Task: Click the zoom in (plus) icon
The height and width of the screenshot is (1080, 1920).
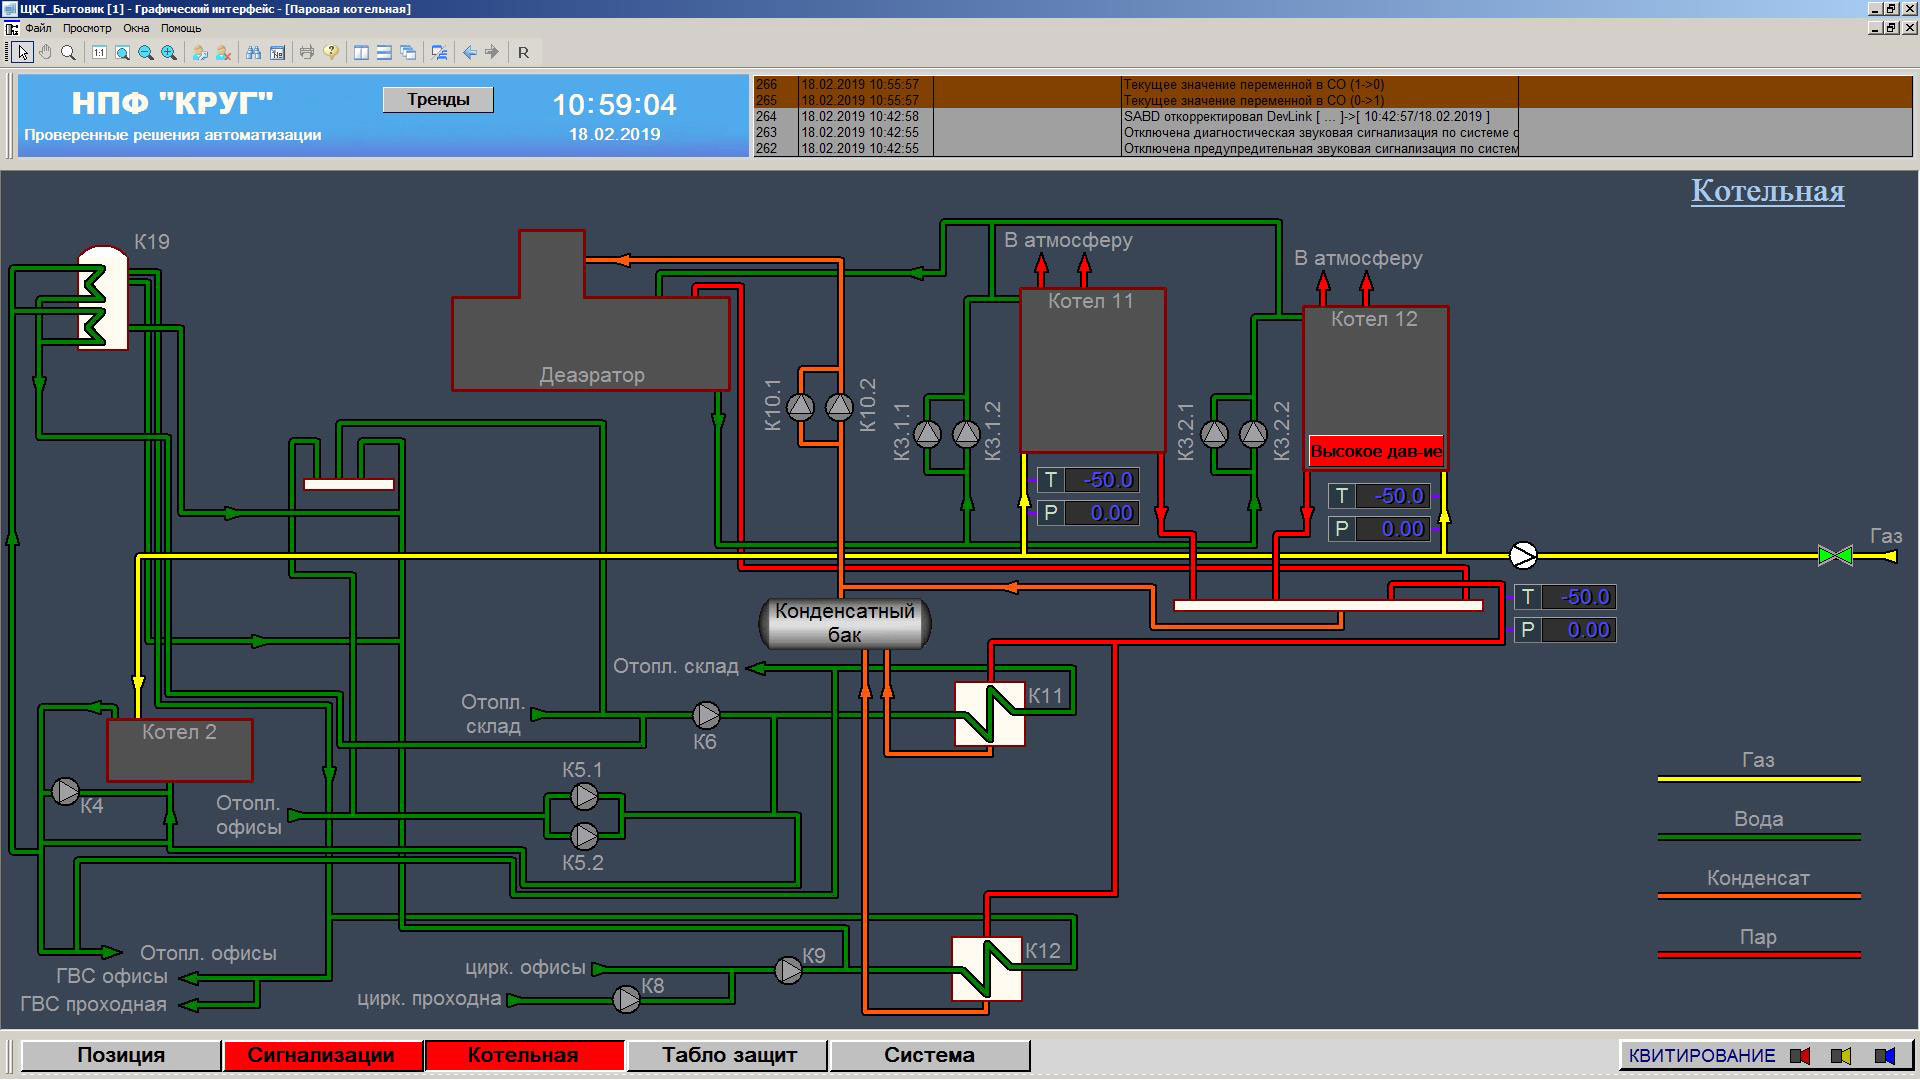Action: (x=169, y=52)
